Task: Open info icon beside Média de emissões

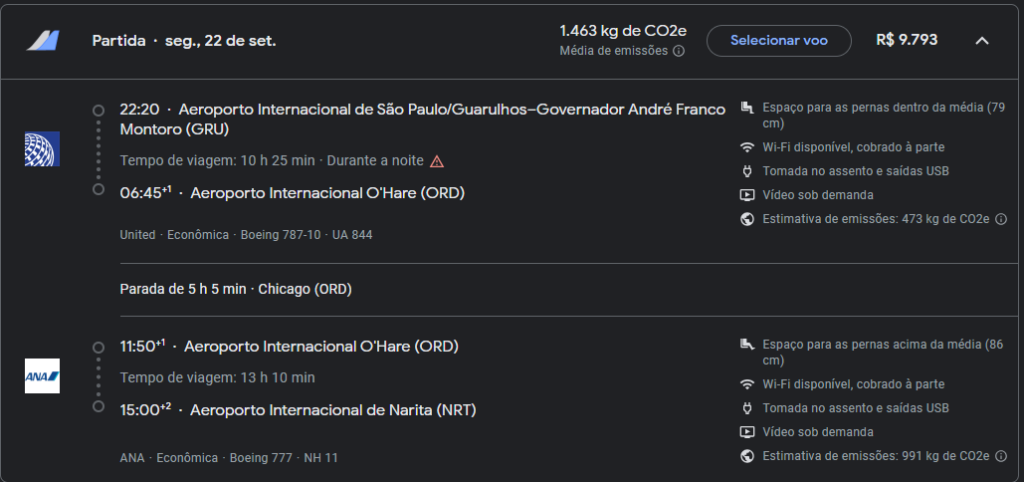Action: click(x=678, y=51)
